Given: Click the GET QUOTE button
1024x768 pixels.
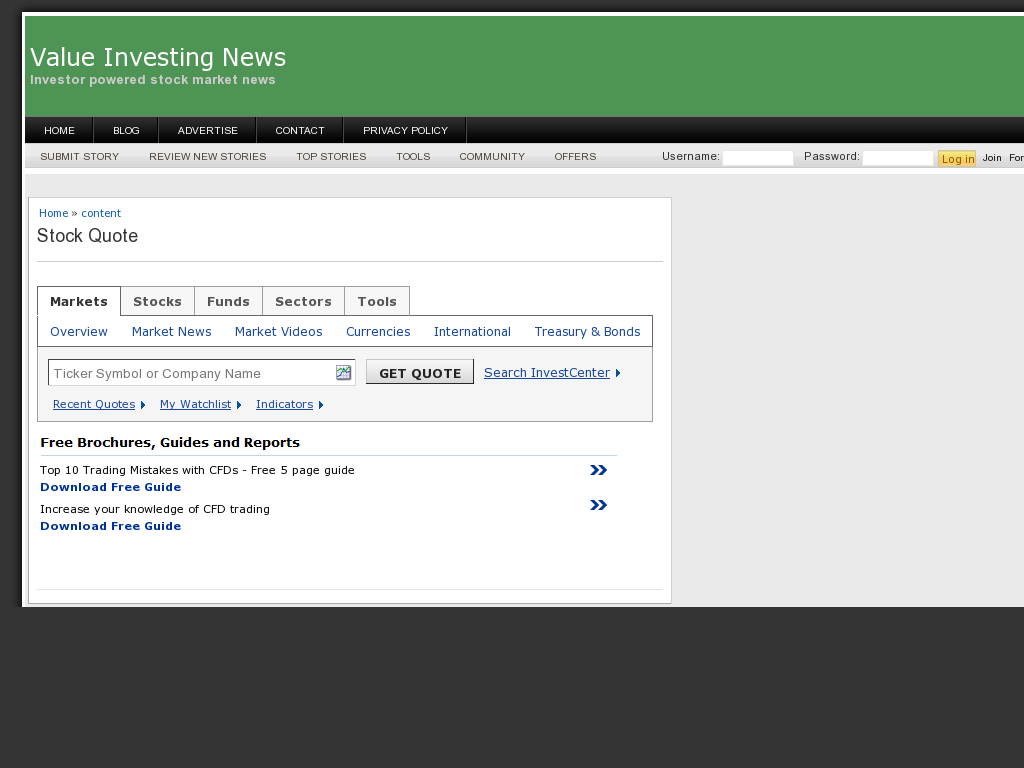Looking at the screenshot, I should (x=420, y=372).
